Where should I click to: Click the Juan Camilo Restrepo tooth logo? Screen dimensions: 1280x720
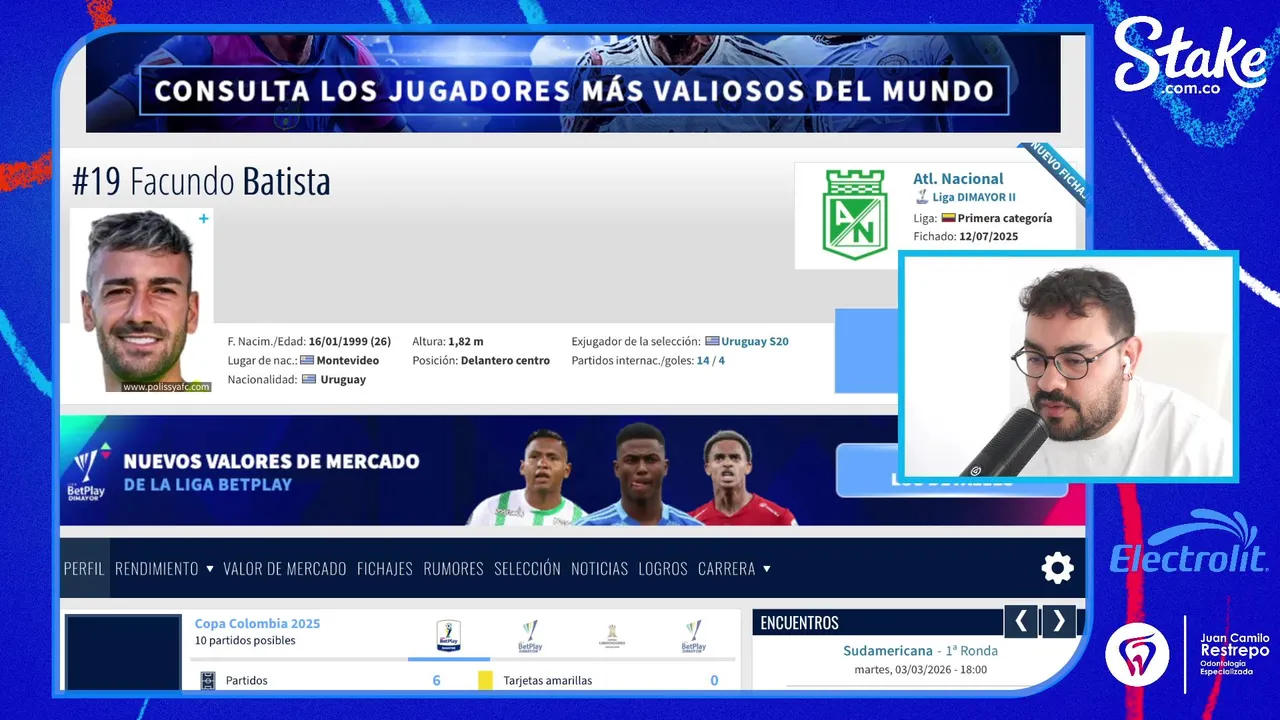[1137, 654]
